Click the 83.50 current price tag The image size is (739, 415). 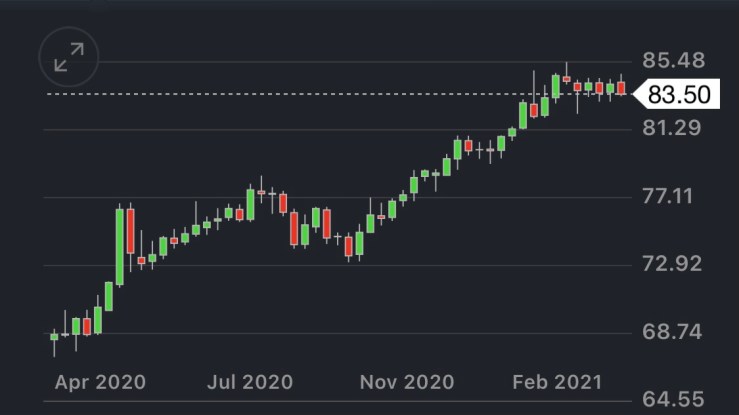point(677,95)
